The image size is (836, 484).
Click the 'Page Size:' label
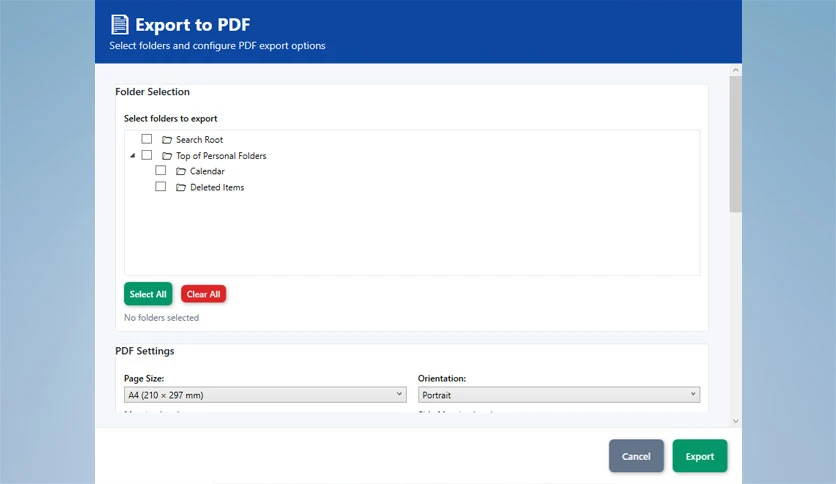pyautogui.click(x=144, y=378)
